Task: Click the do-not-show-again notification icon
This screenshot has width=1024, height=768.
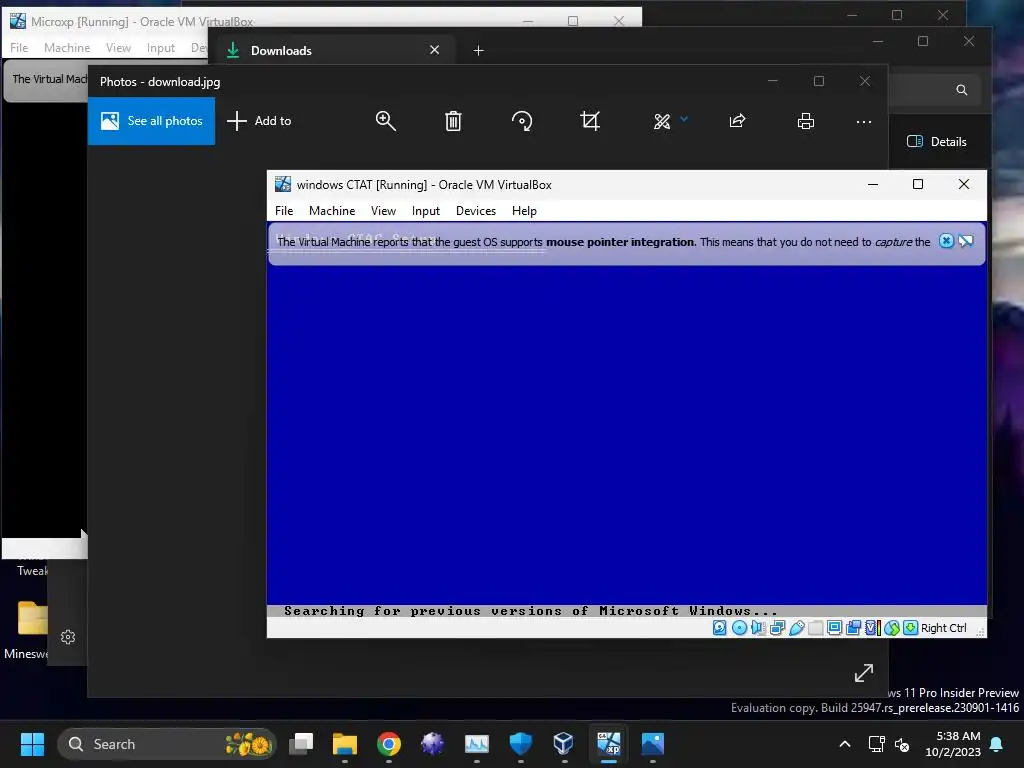Action: (966, 241)
